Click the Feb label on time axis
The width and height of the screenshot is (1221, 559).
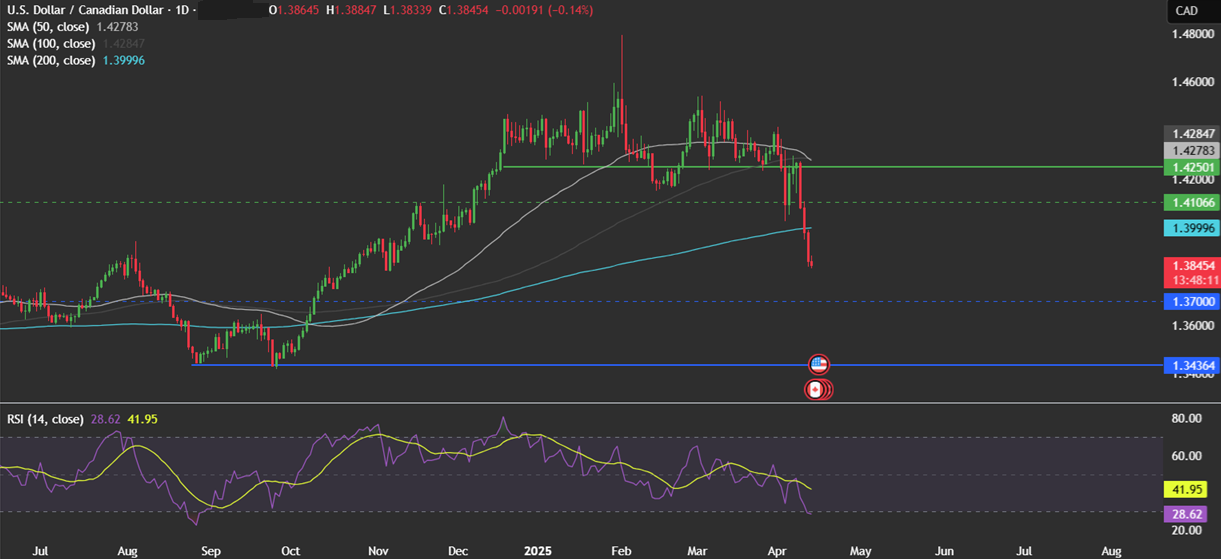(620, 550)
